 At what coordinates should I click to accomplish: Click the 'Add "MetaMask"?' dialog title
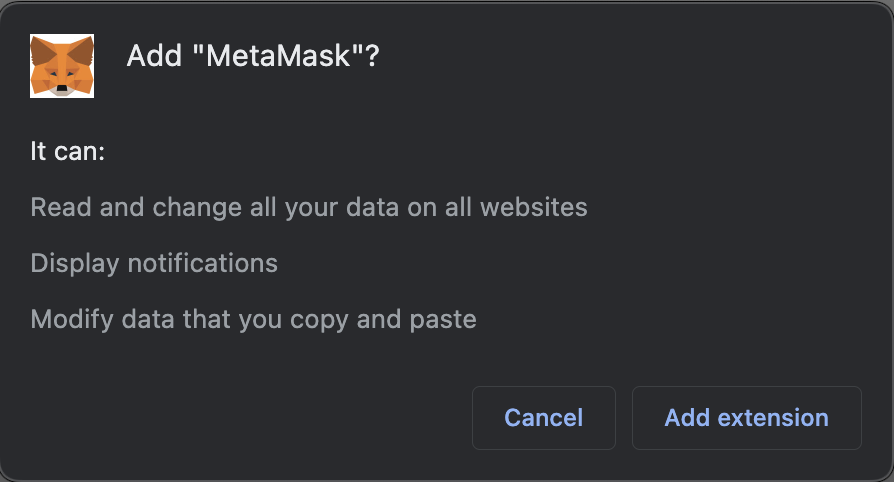(x=253, y=56)
